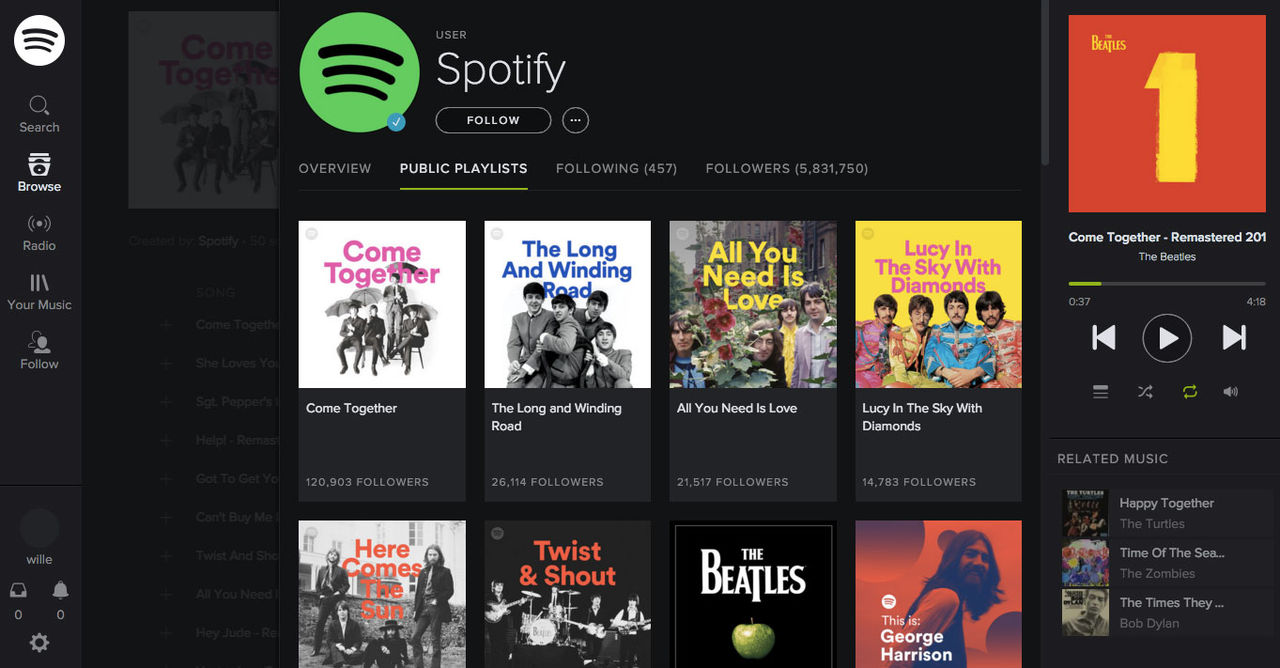Open the Follow section in sidebar
This screenshot has height=668, width=1280.
pyautogui.click(x=39, y=350)
